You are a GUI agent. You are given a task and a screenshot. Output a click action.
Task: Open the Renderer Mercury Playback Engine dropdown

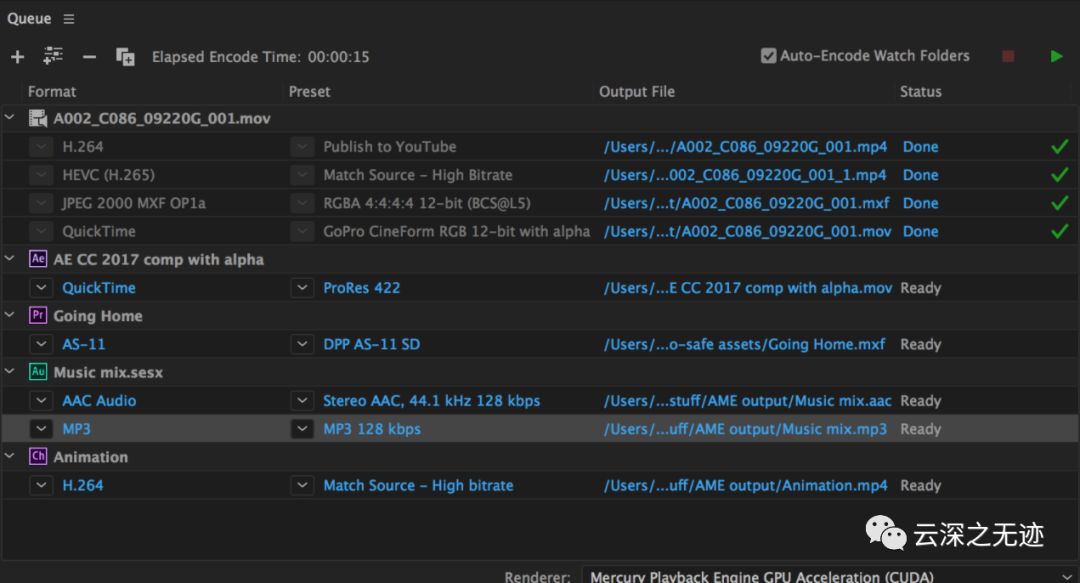829,575
